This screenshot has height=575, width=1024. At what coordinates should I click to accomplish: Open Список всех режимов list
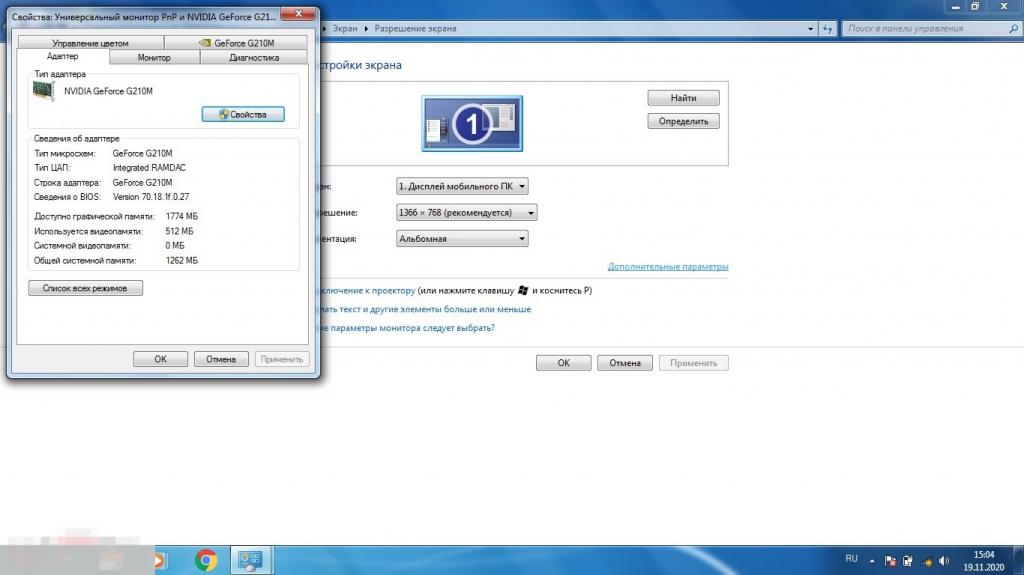pos(85,288)
